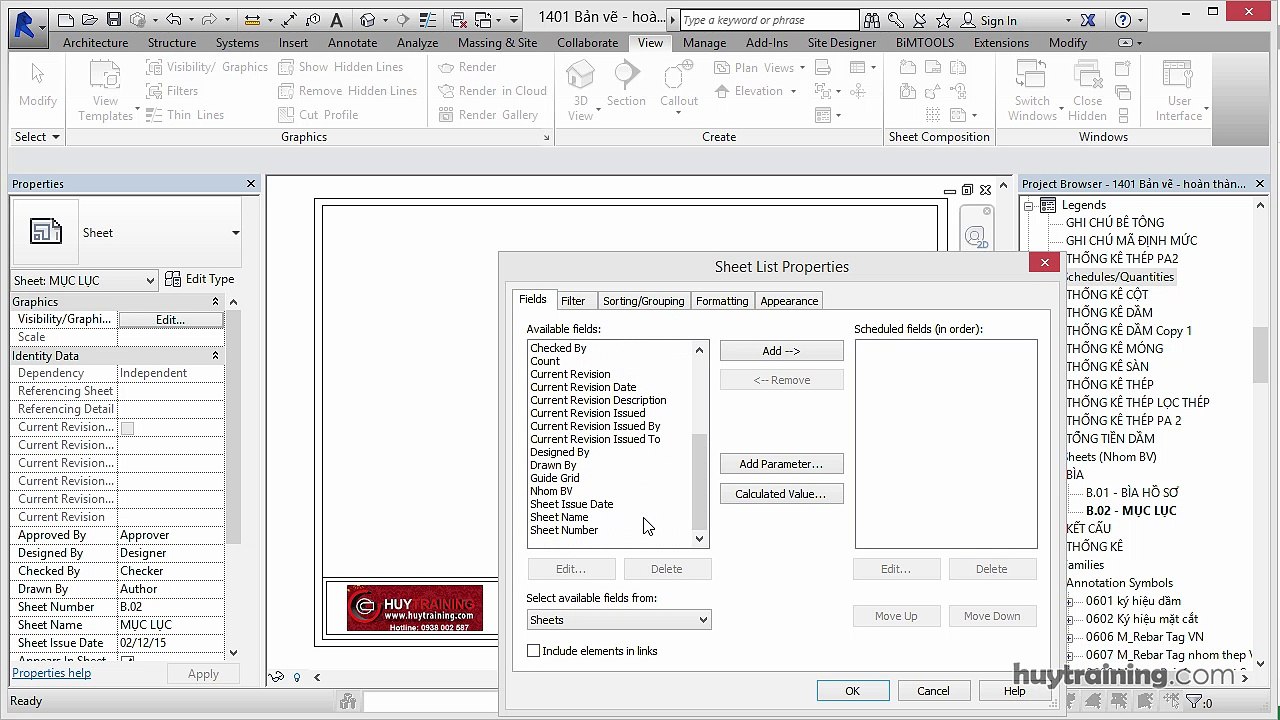Expand the '0601 ký hiệu dầm' tree node
Image resolution: width=1280 pixels, height=720 pixels.
[1069, 601]
